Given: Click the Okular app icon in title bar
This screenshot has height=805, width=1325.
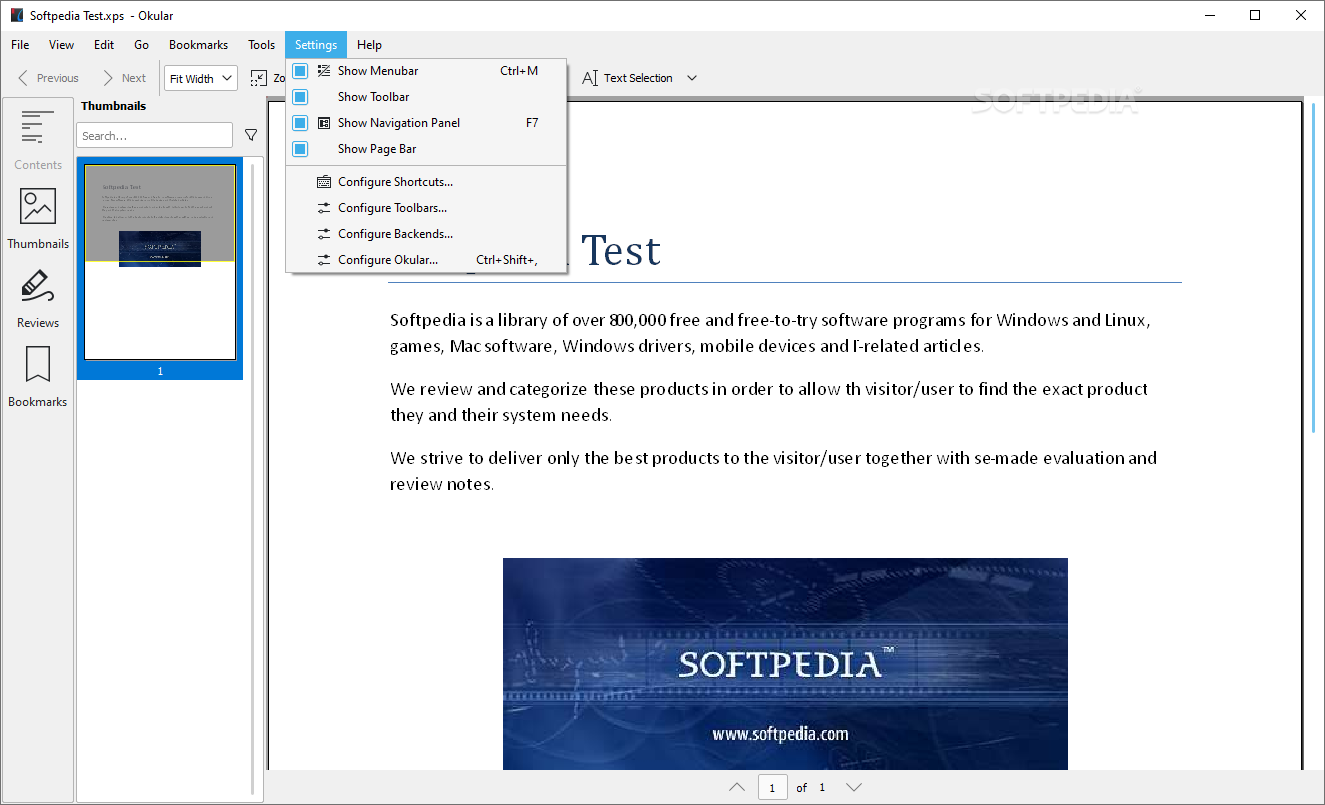Looking at the screenshot, I should [x=17, y=15].
